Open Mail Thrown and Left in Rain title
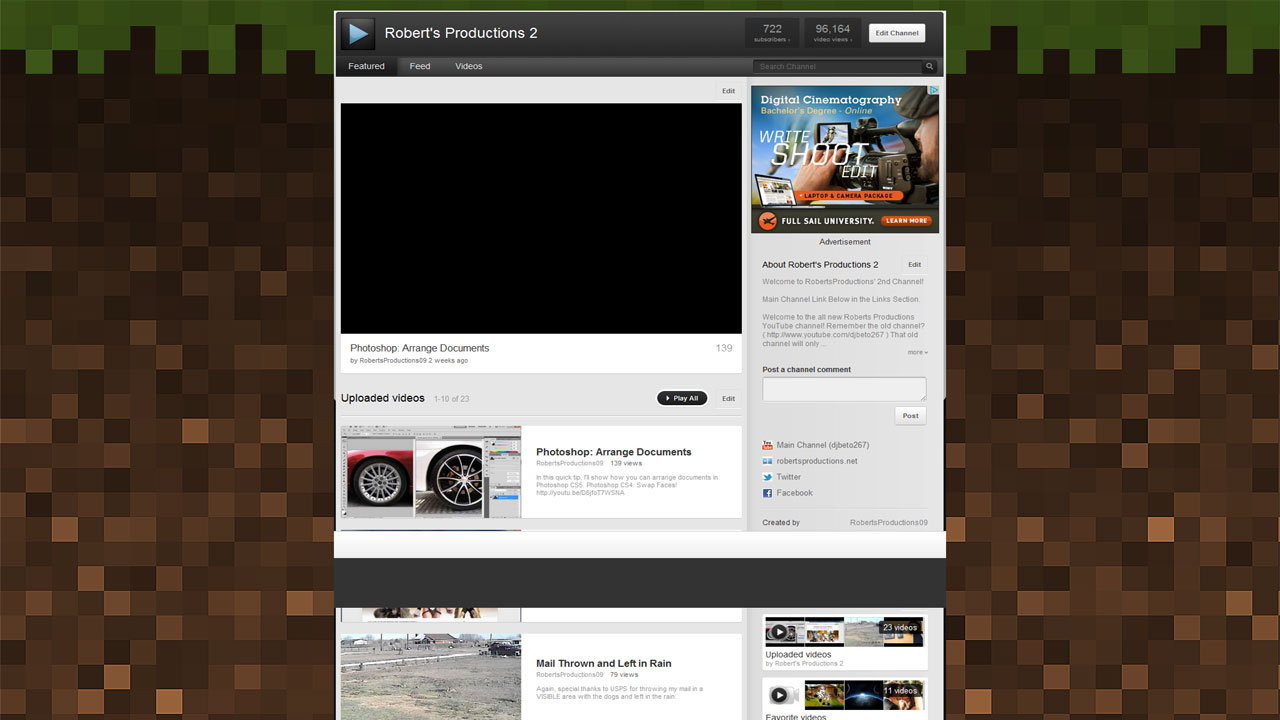The width and height of the screenshot is (1280, 720). 603,663
